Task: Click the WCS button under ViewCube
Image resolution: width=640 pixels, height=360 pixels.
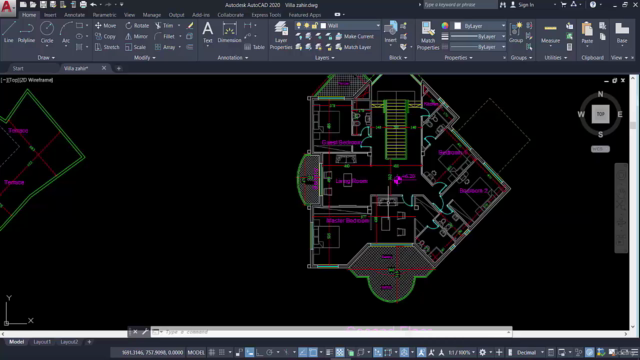Action: pos(600,149)
